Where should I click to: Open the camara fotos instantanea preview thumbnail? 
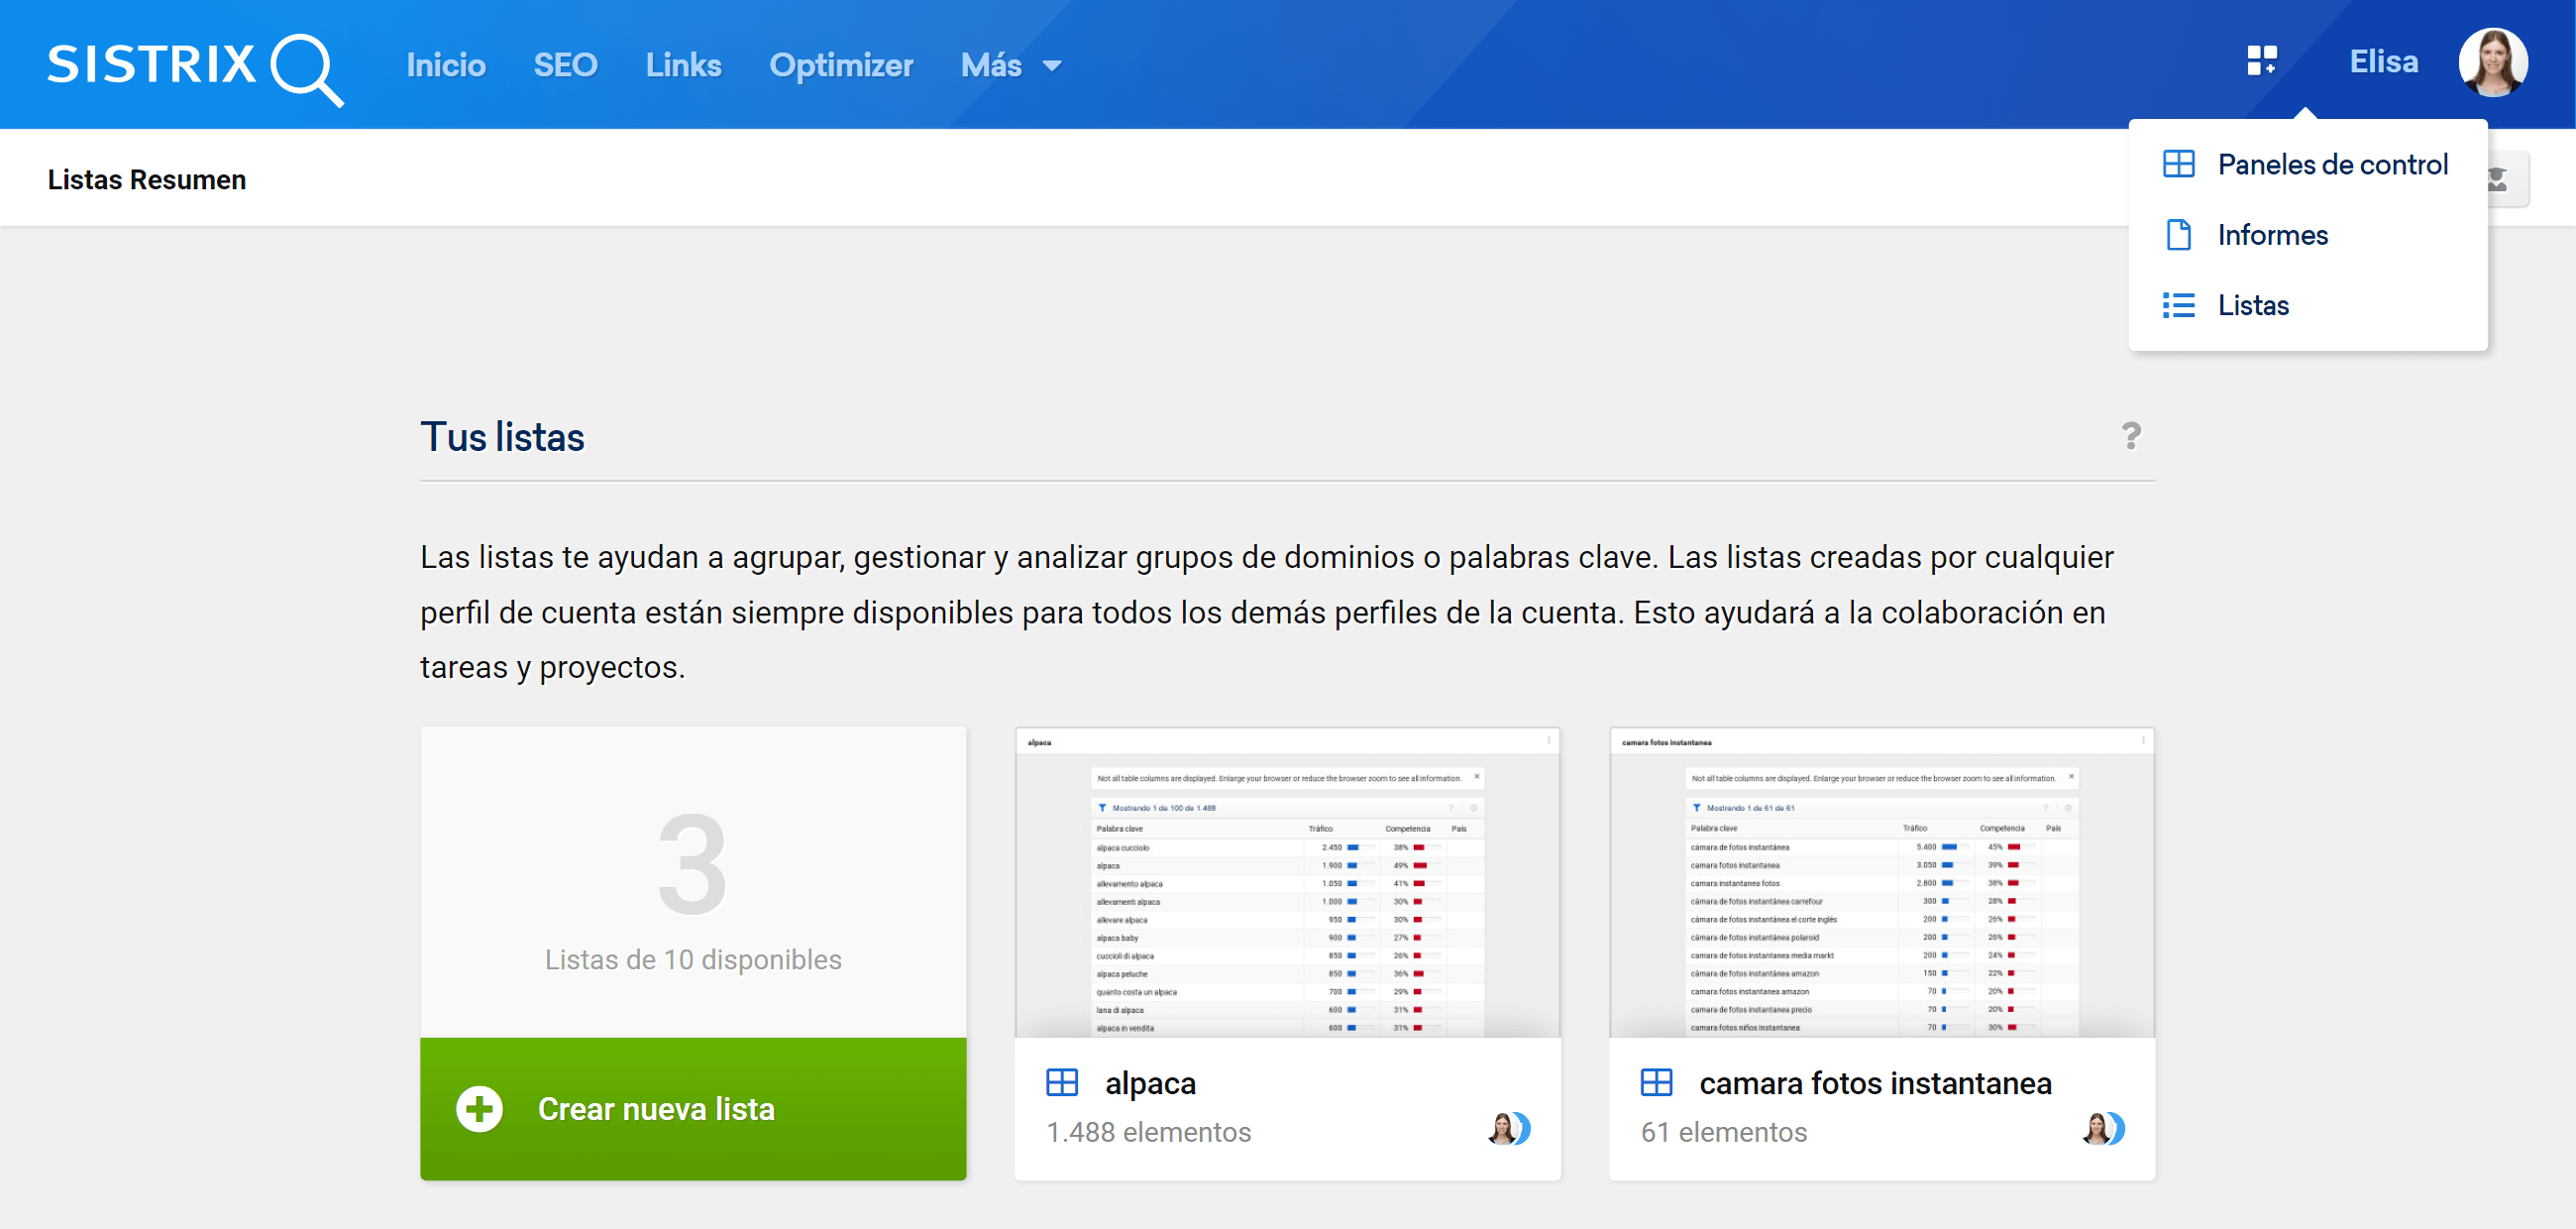point(1882,882)
